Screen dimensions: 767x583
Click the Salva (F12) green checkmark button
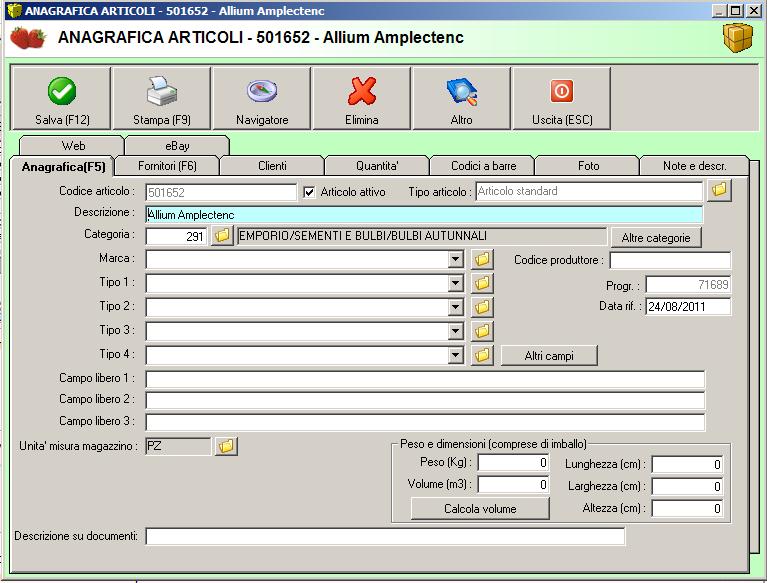[x=62, y=99]
